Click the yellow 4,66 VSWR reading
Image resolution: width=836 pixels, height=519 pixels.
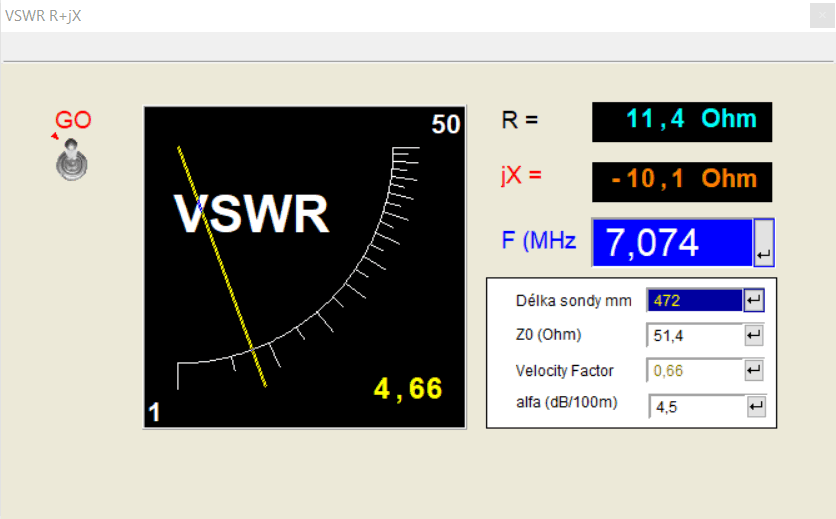407,388
